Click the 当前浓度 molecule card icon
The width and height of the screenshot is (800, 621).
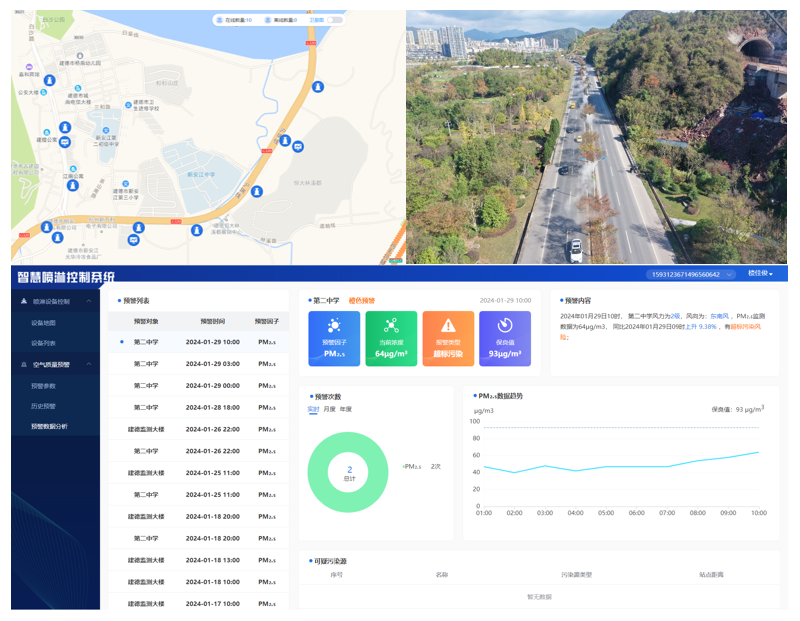click(391, 325)
